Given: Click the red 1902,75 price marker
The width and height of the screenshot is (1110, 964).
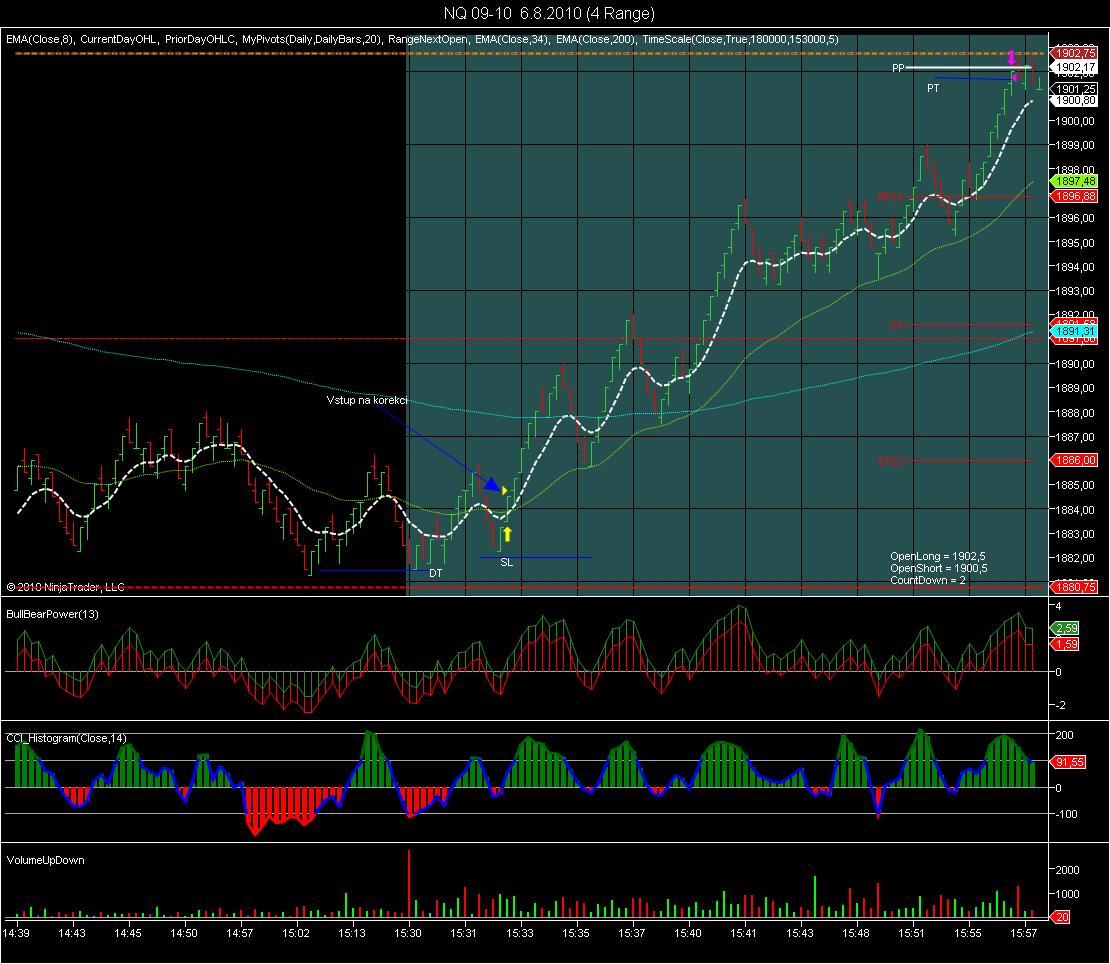Looking at the screenshot, I should pyautogui.click(x=1075, y=52).
